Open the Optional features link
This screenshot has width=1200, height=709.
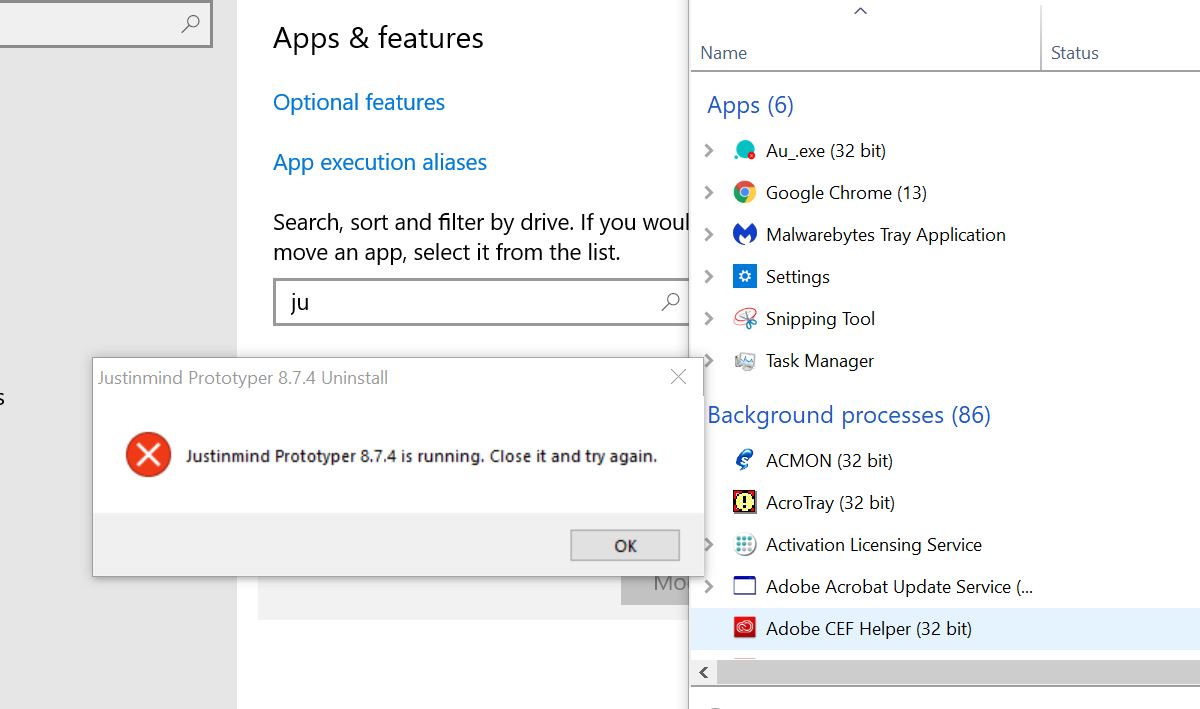point(359,103)
